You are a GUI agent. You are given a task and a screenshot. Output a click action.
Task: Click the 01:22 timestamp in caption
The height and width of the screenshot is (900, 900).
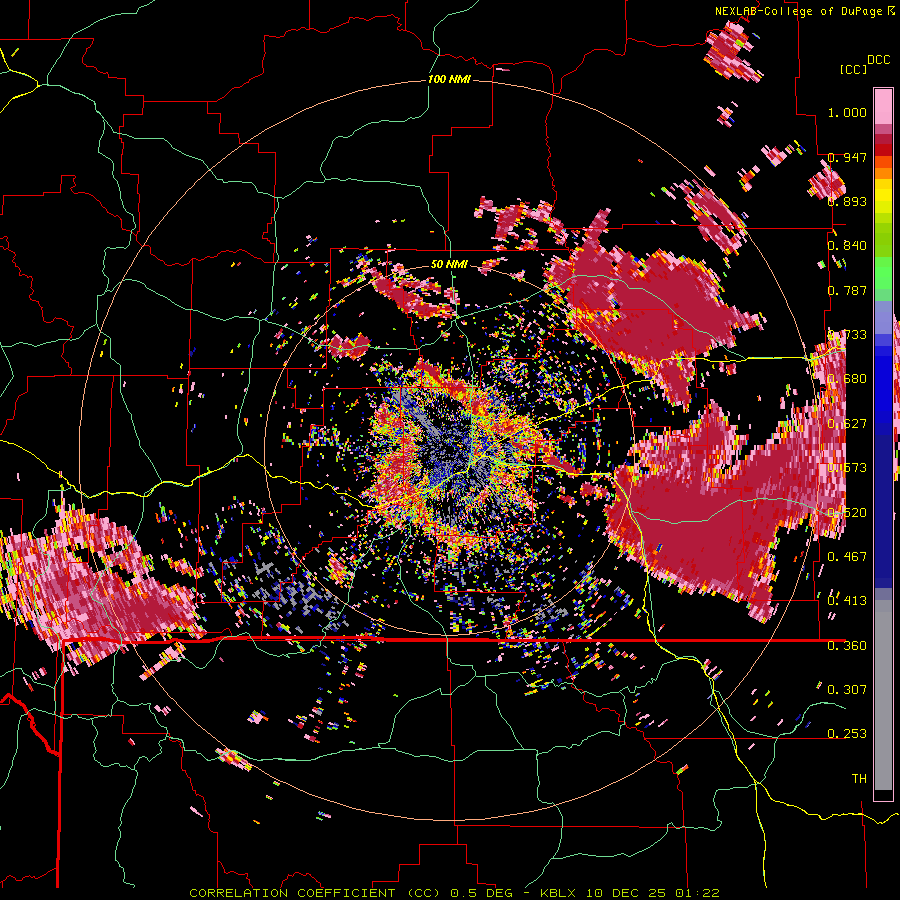pos(697,893)
